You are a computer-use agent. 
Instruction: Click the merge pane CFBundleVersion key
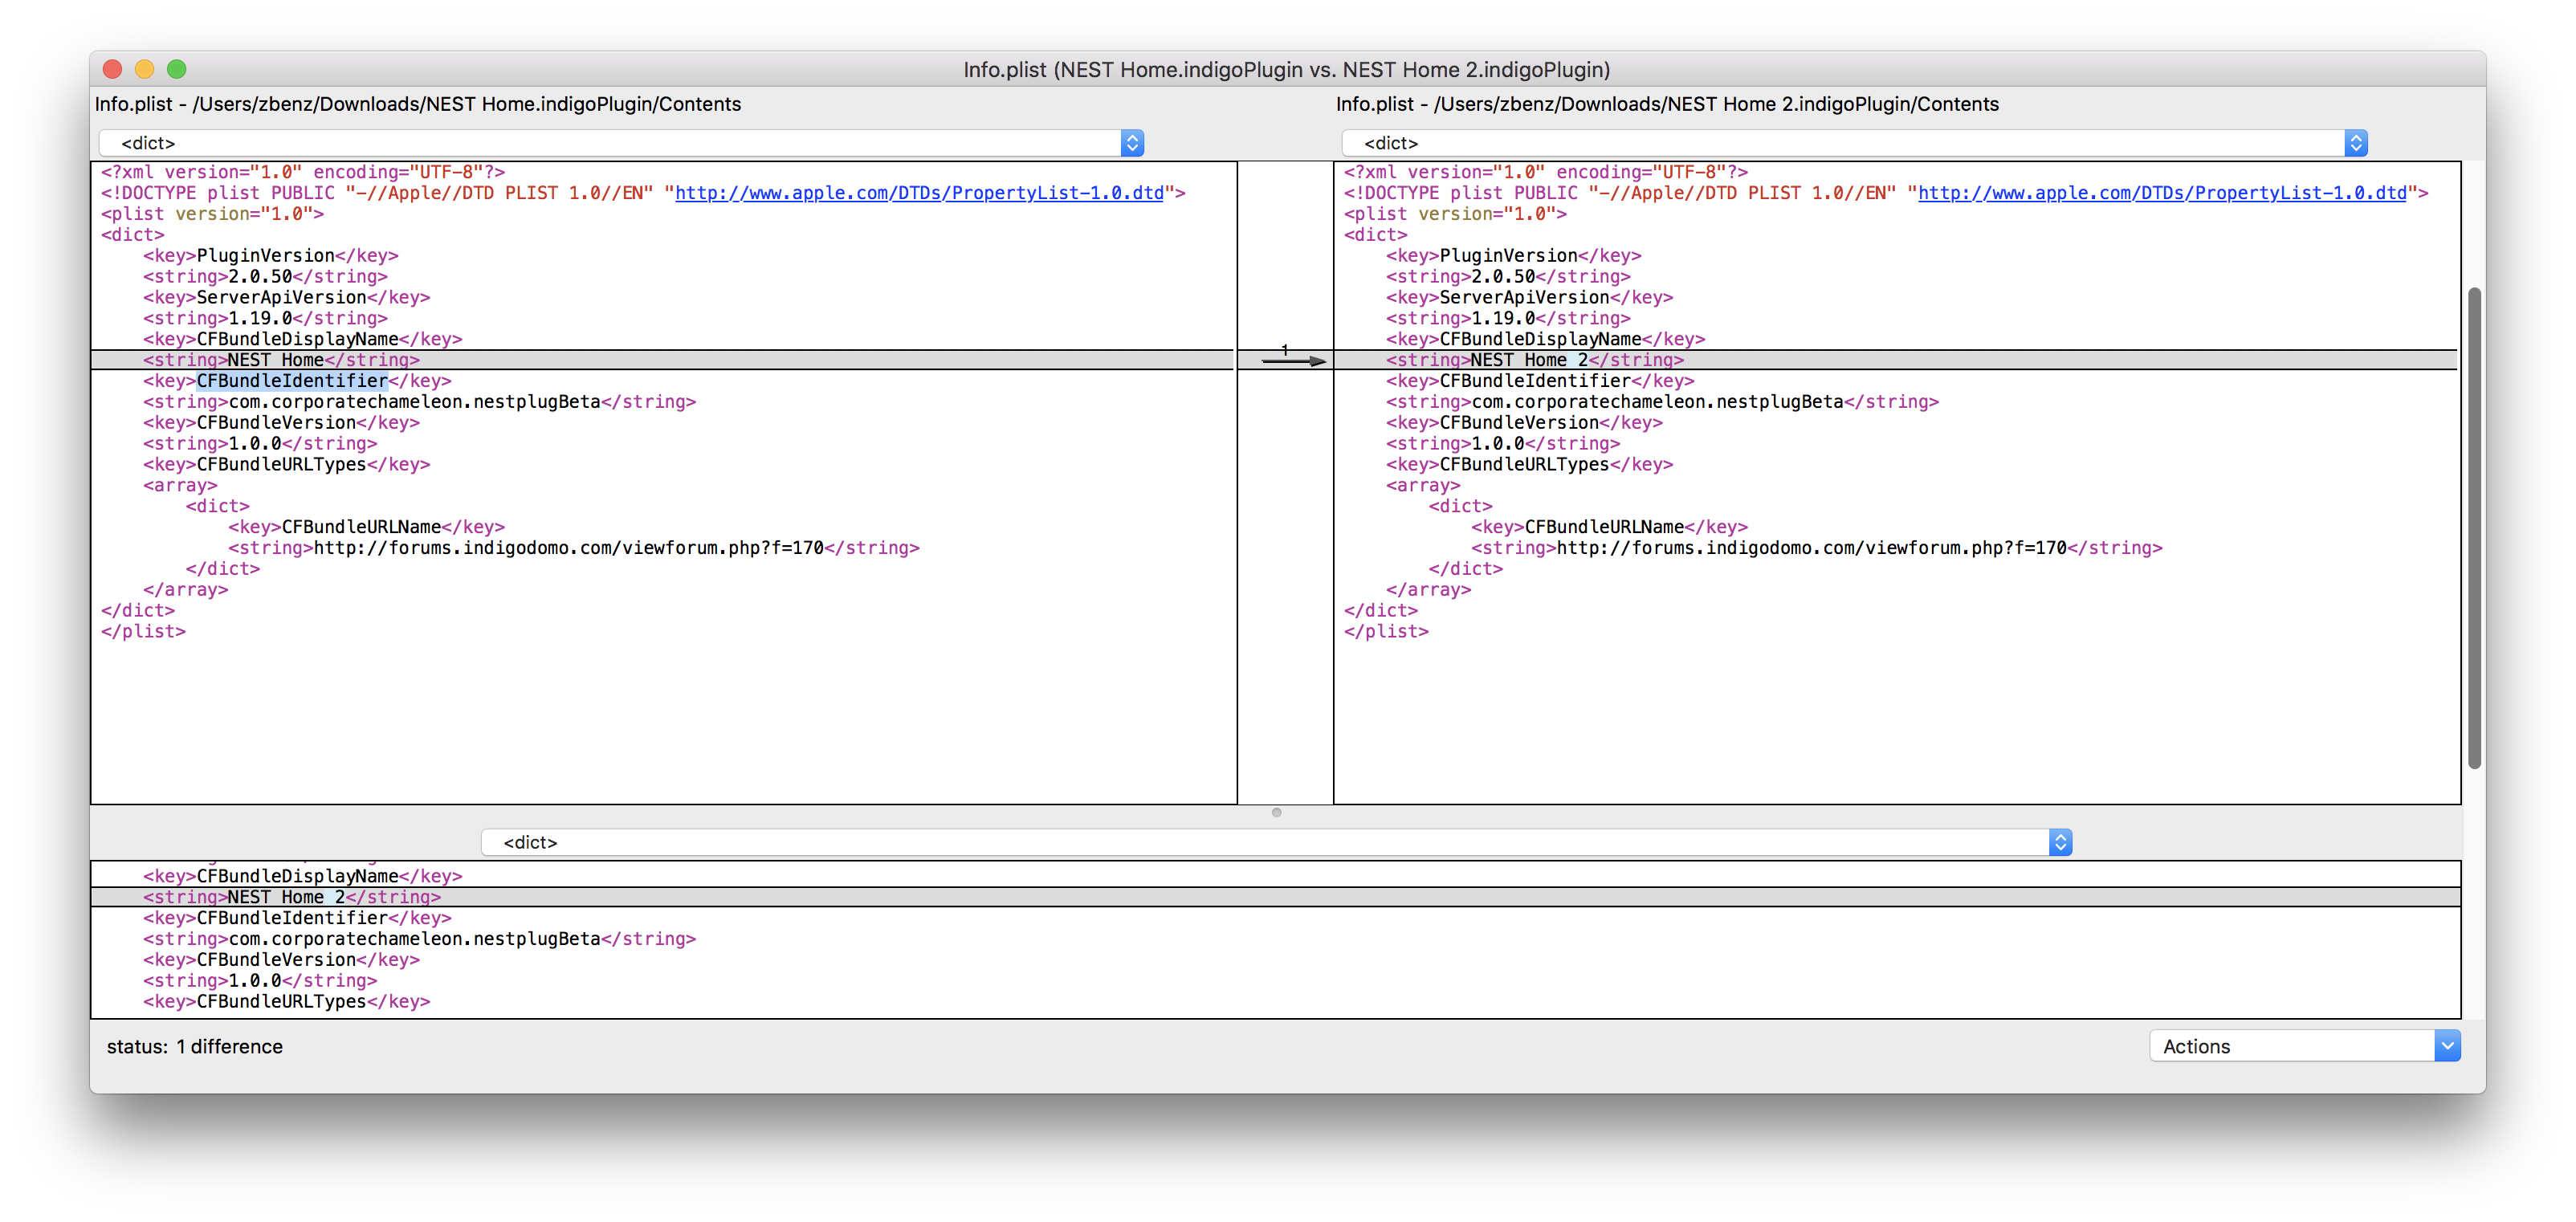[281, 960]
